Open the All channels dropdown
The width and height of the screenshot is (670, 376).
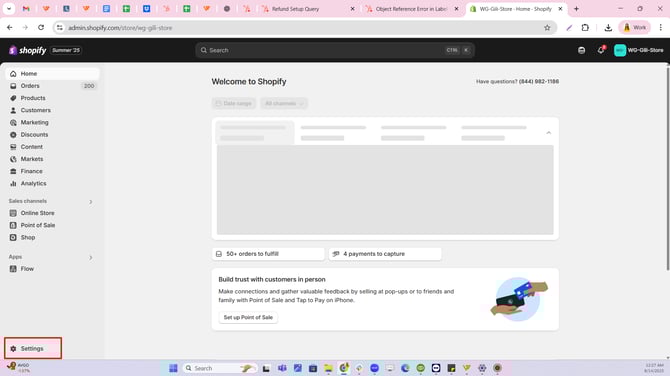(x=284, y=103)
